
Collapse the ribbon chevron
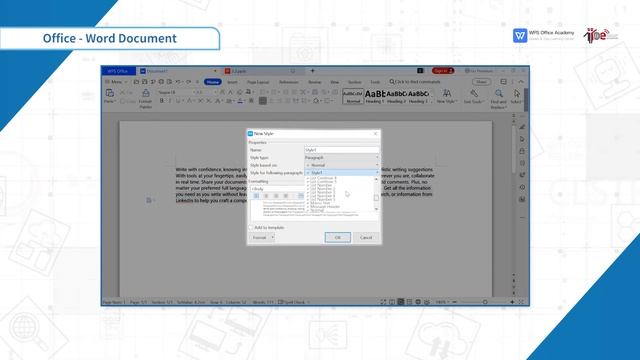(x=521, y=82)
